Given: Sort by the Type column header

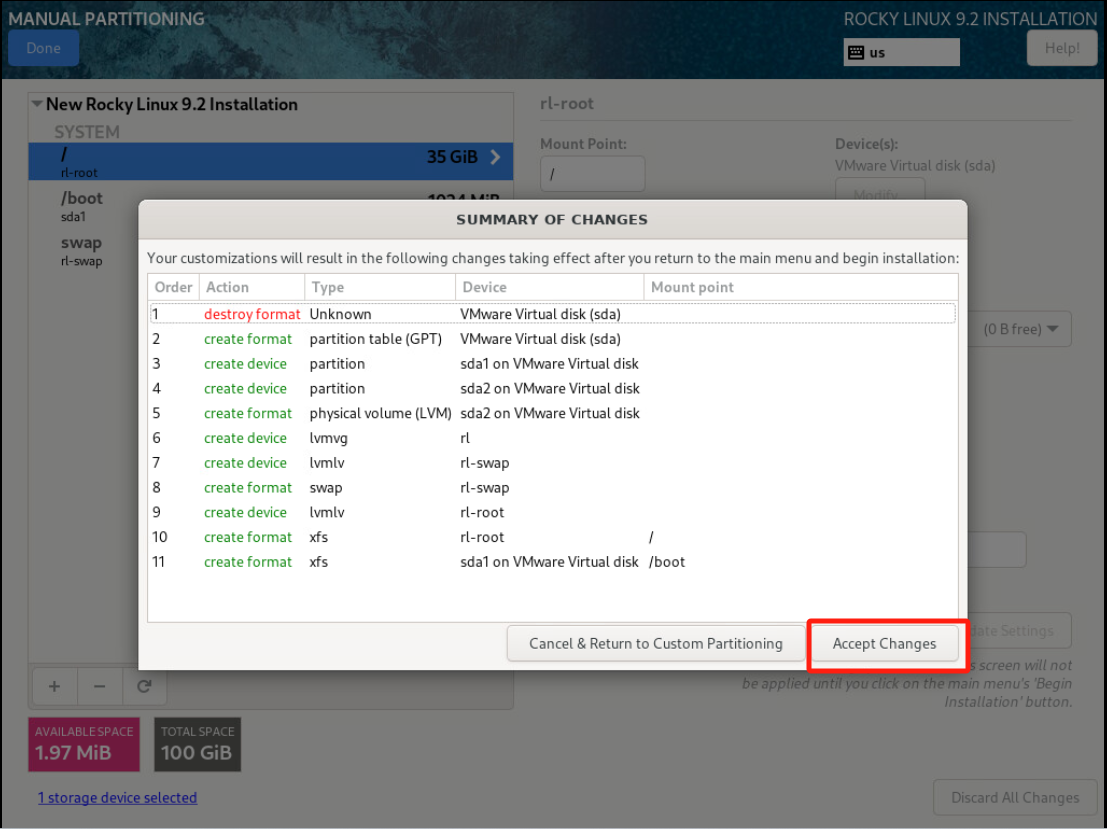Looking at the screenshot, I should point(380,287).
